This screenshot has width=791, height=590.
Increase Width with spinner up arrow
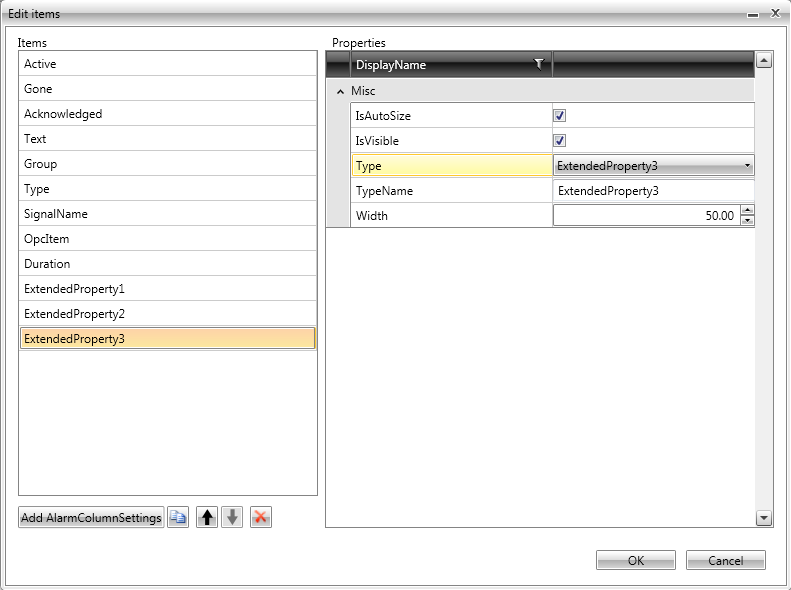click(x=747, y=210)
